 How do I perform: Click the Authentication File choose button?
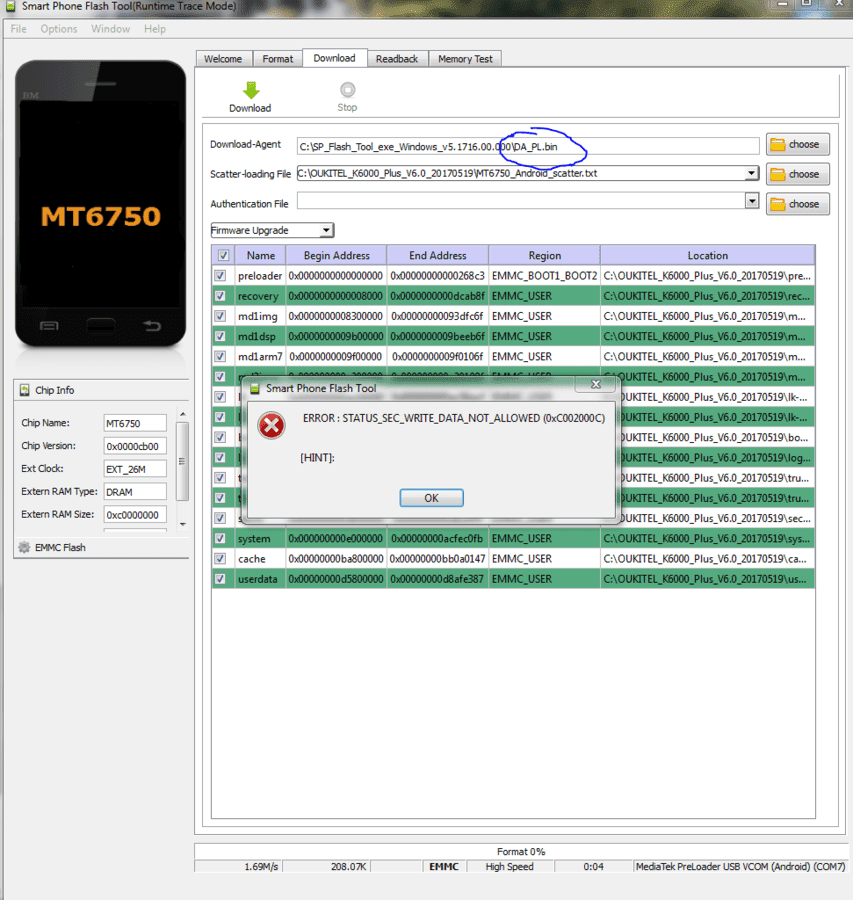[x=797, y=204]
